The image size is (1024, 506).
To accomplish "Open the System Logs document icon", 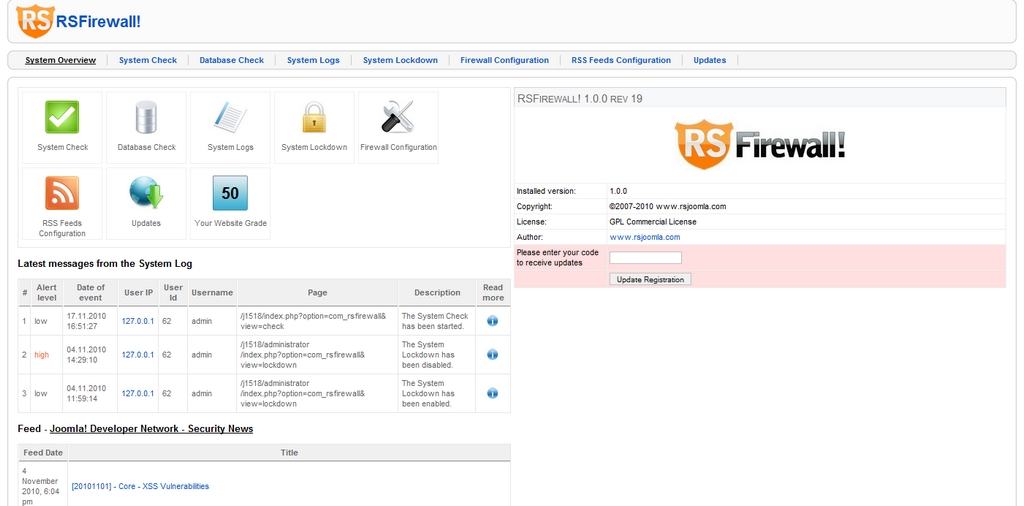I will point(230,118).
